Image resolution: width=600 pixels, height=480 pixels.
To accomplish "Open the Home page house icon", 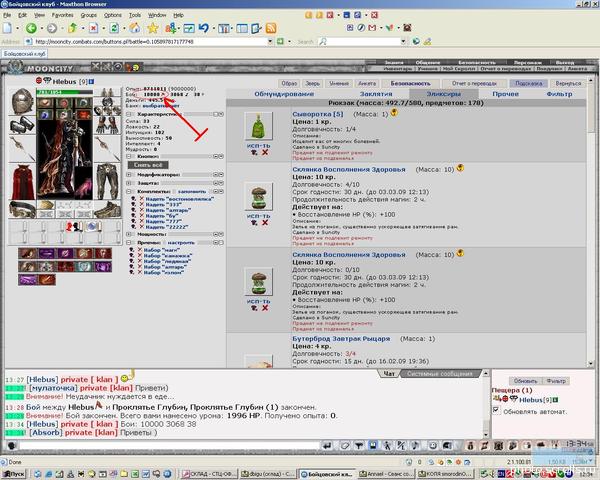I will (134, 28).
